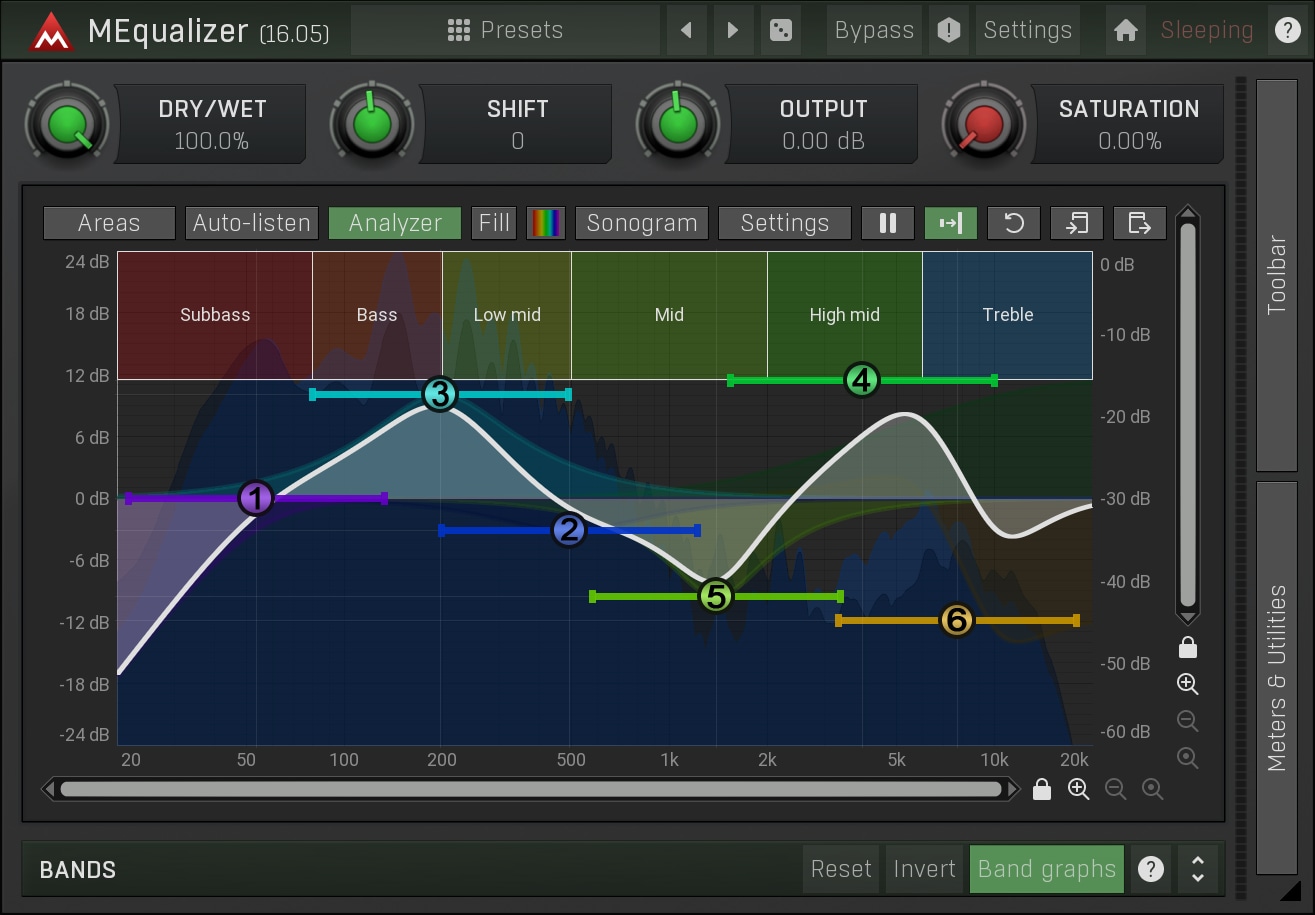Click the OUTPUT knob
This screenshot has width=1315, height=915.
(678, 125)
